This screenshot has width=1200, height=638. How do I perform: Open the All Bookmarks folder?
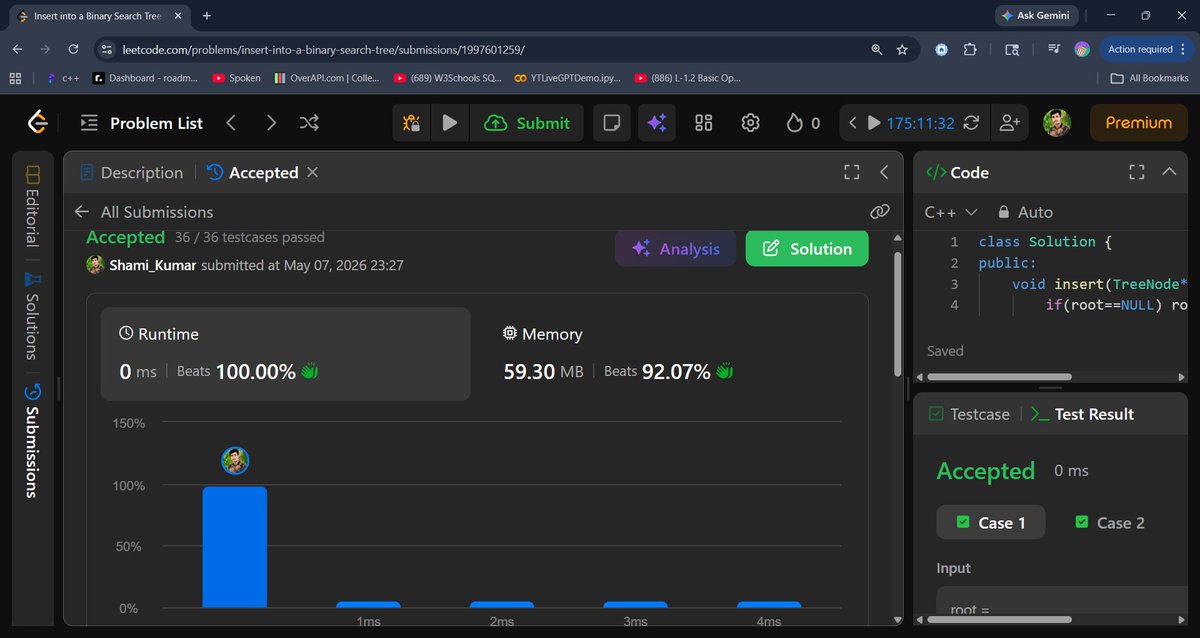pos(1149,78)
